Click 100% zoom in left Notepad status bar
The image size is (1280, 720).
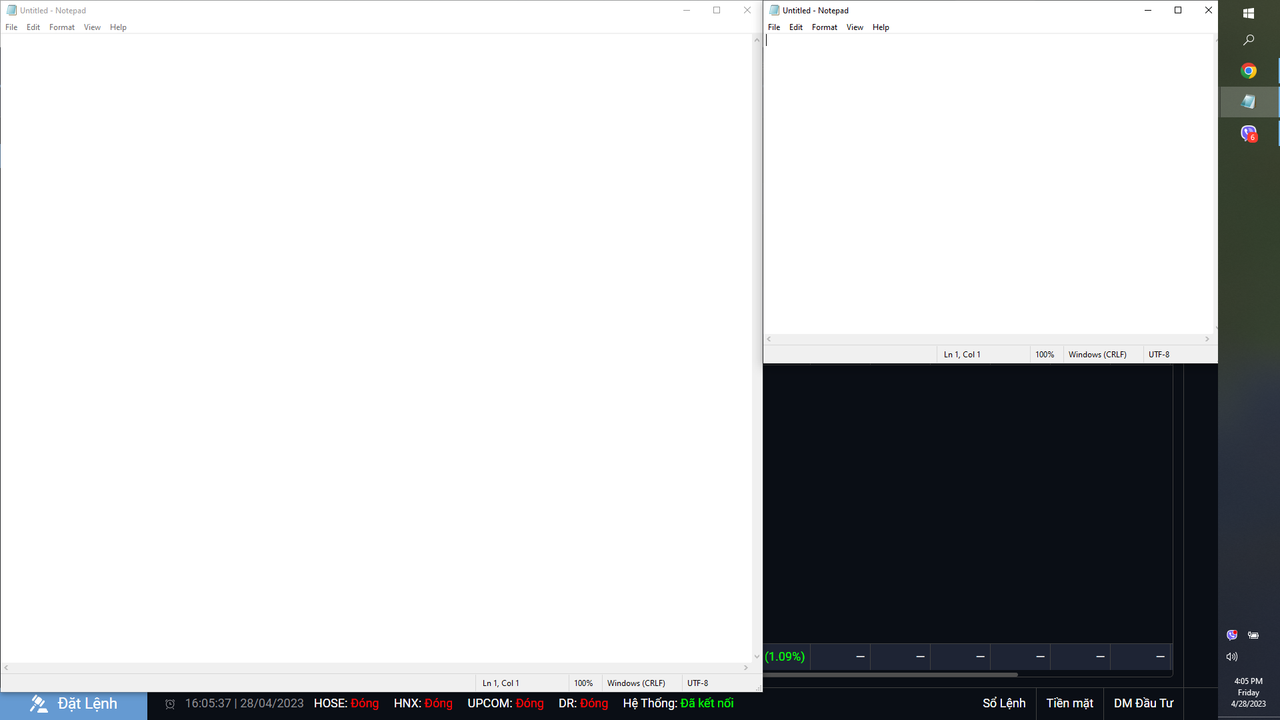point(583,683)
